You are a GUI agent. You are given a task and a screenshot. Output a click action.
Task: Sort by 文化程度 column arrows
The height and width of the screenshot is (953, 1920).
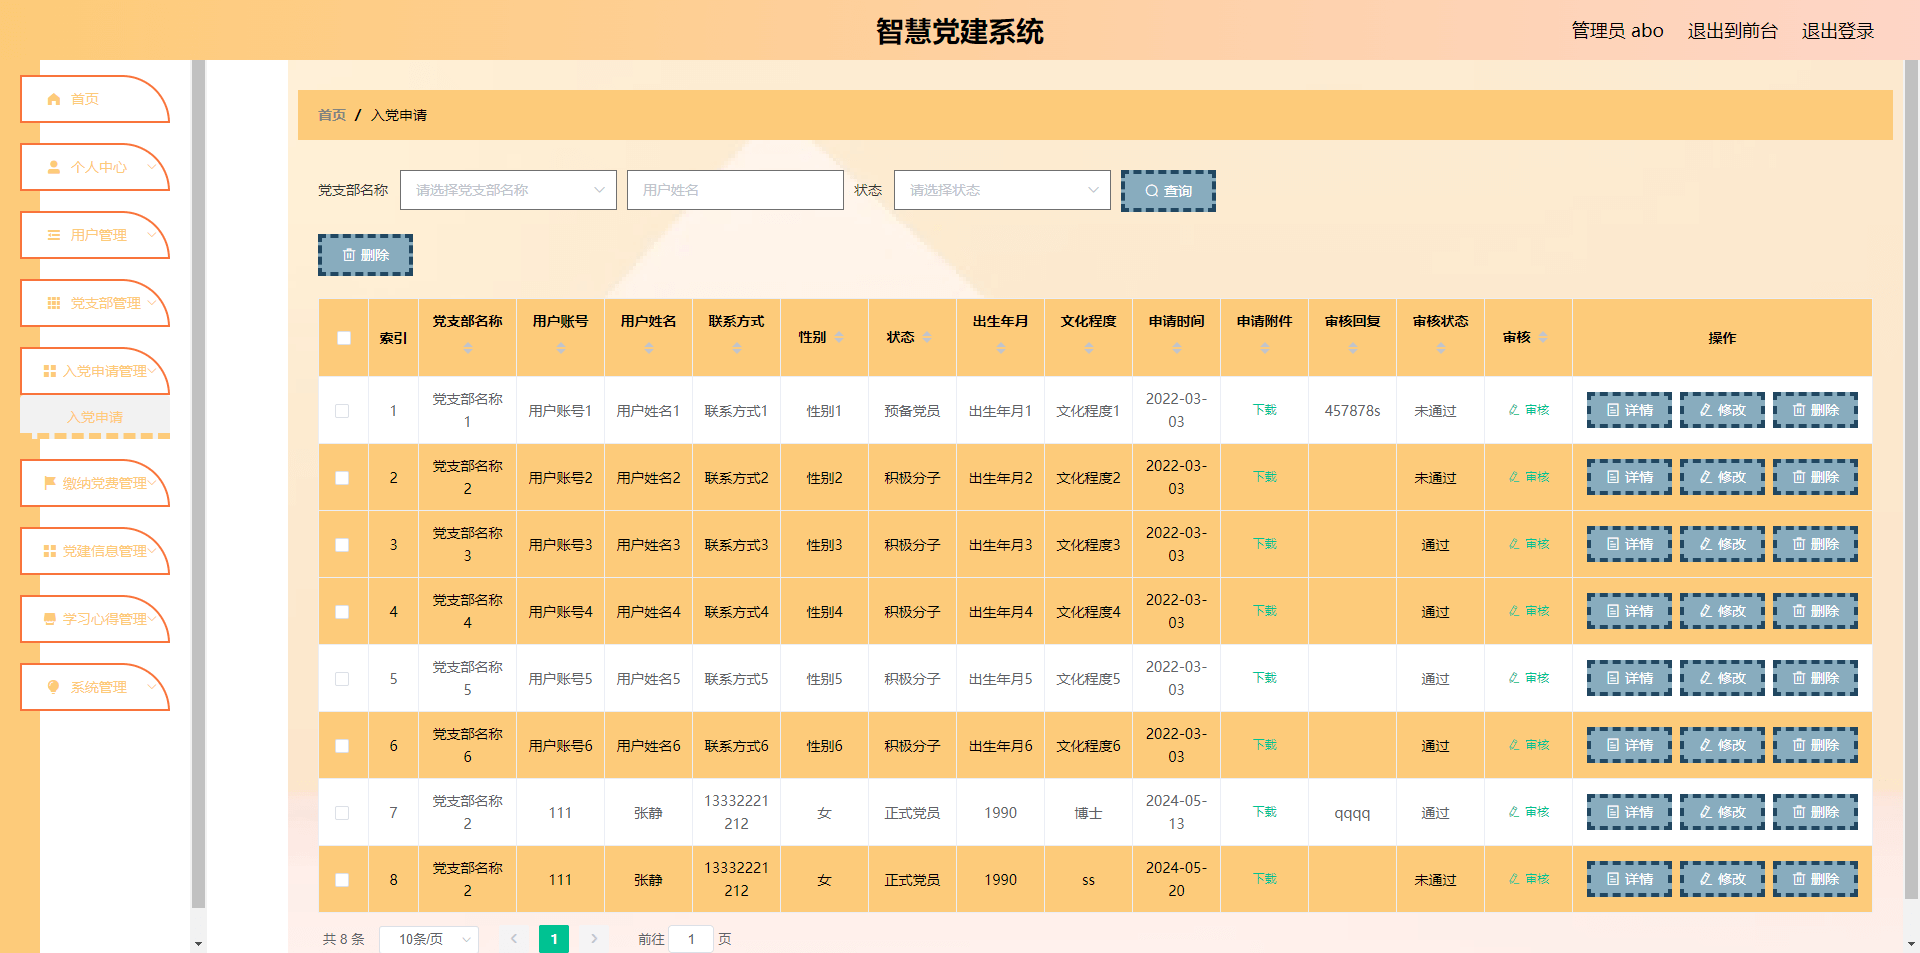tap(1088, 348)
